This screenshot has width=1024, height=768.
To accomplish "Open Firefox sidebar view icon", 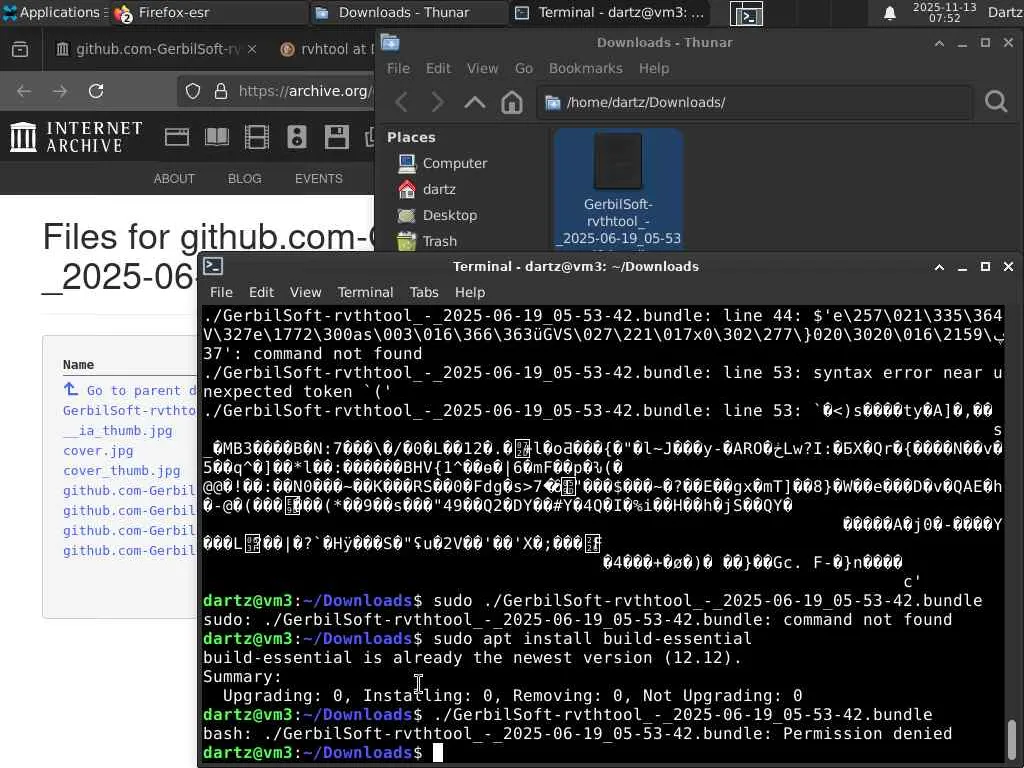I will pyautogui.click(x=20, y=49).
